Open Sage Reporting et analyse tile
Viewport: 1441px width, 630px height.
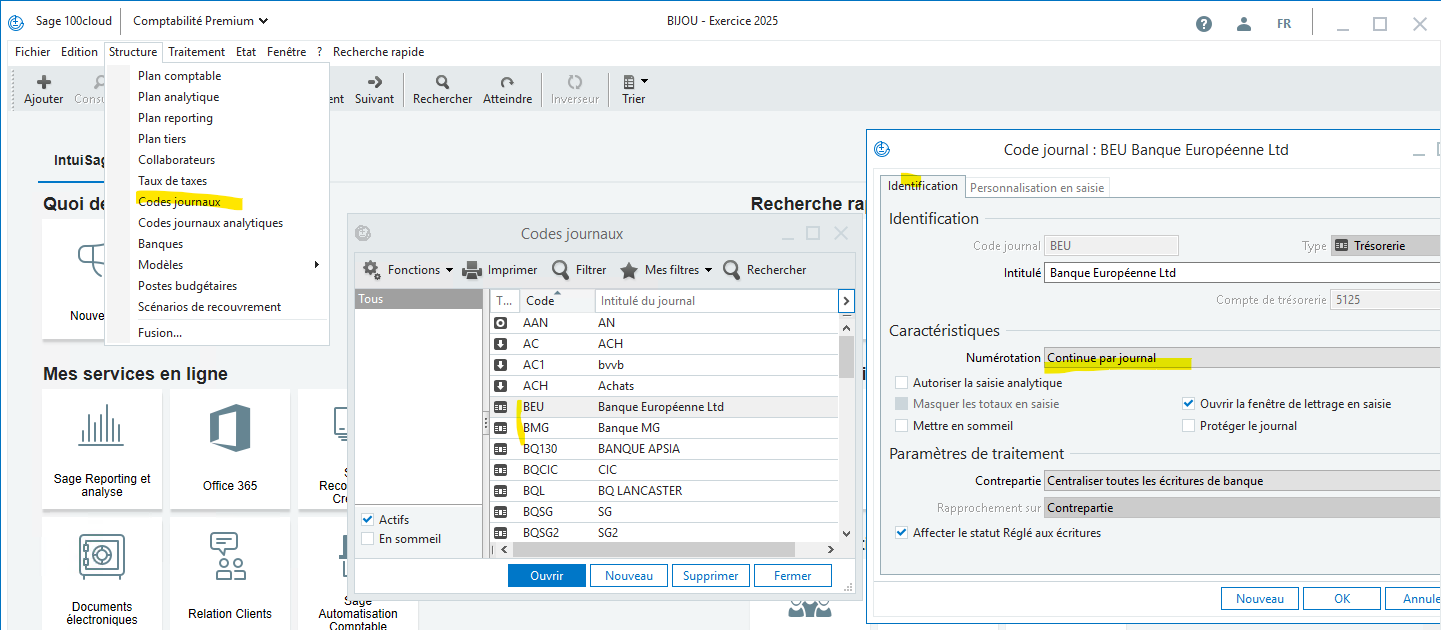tap(102, 449)
